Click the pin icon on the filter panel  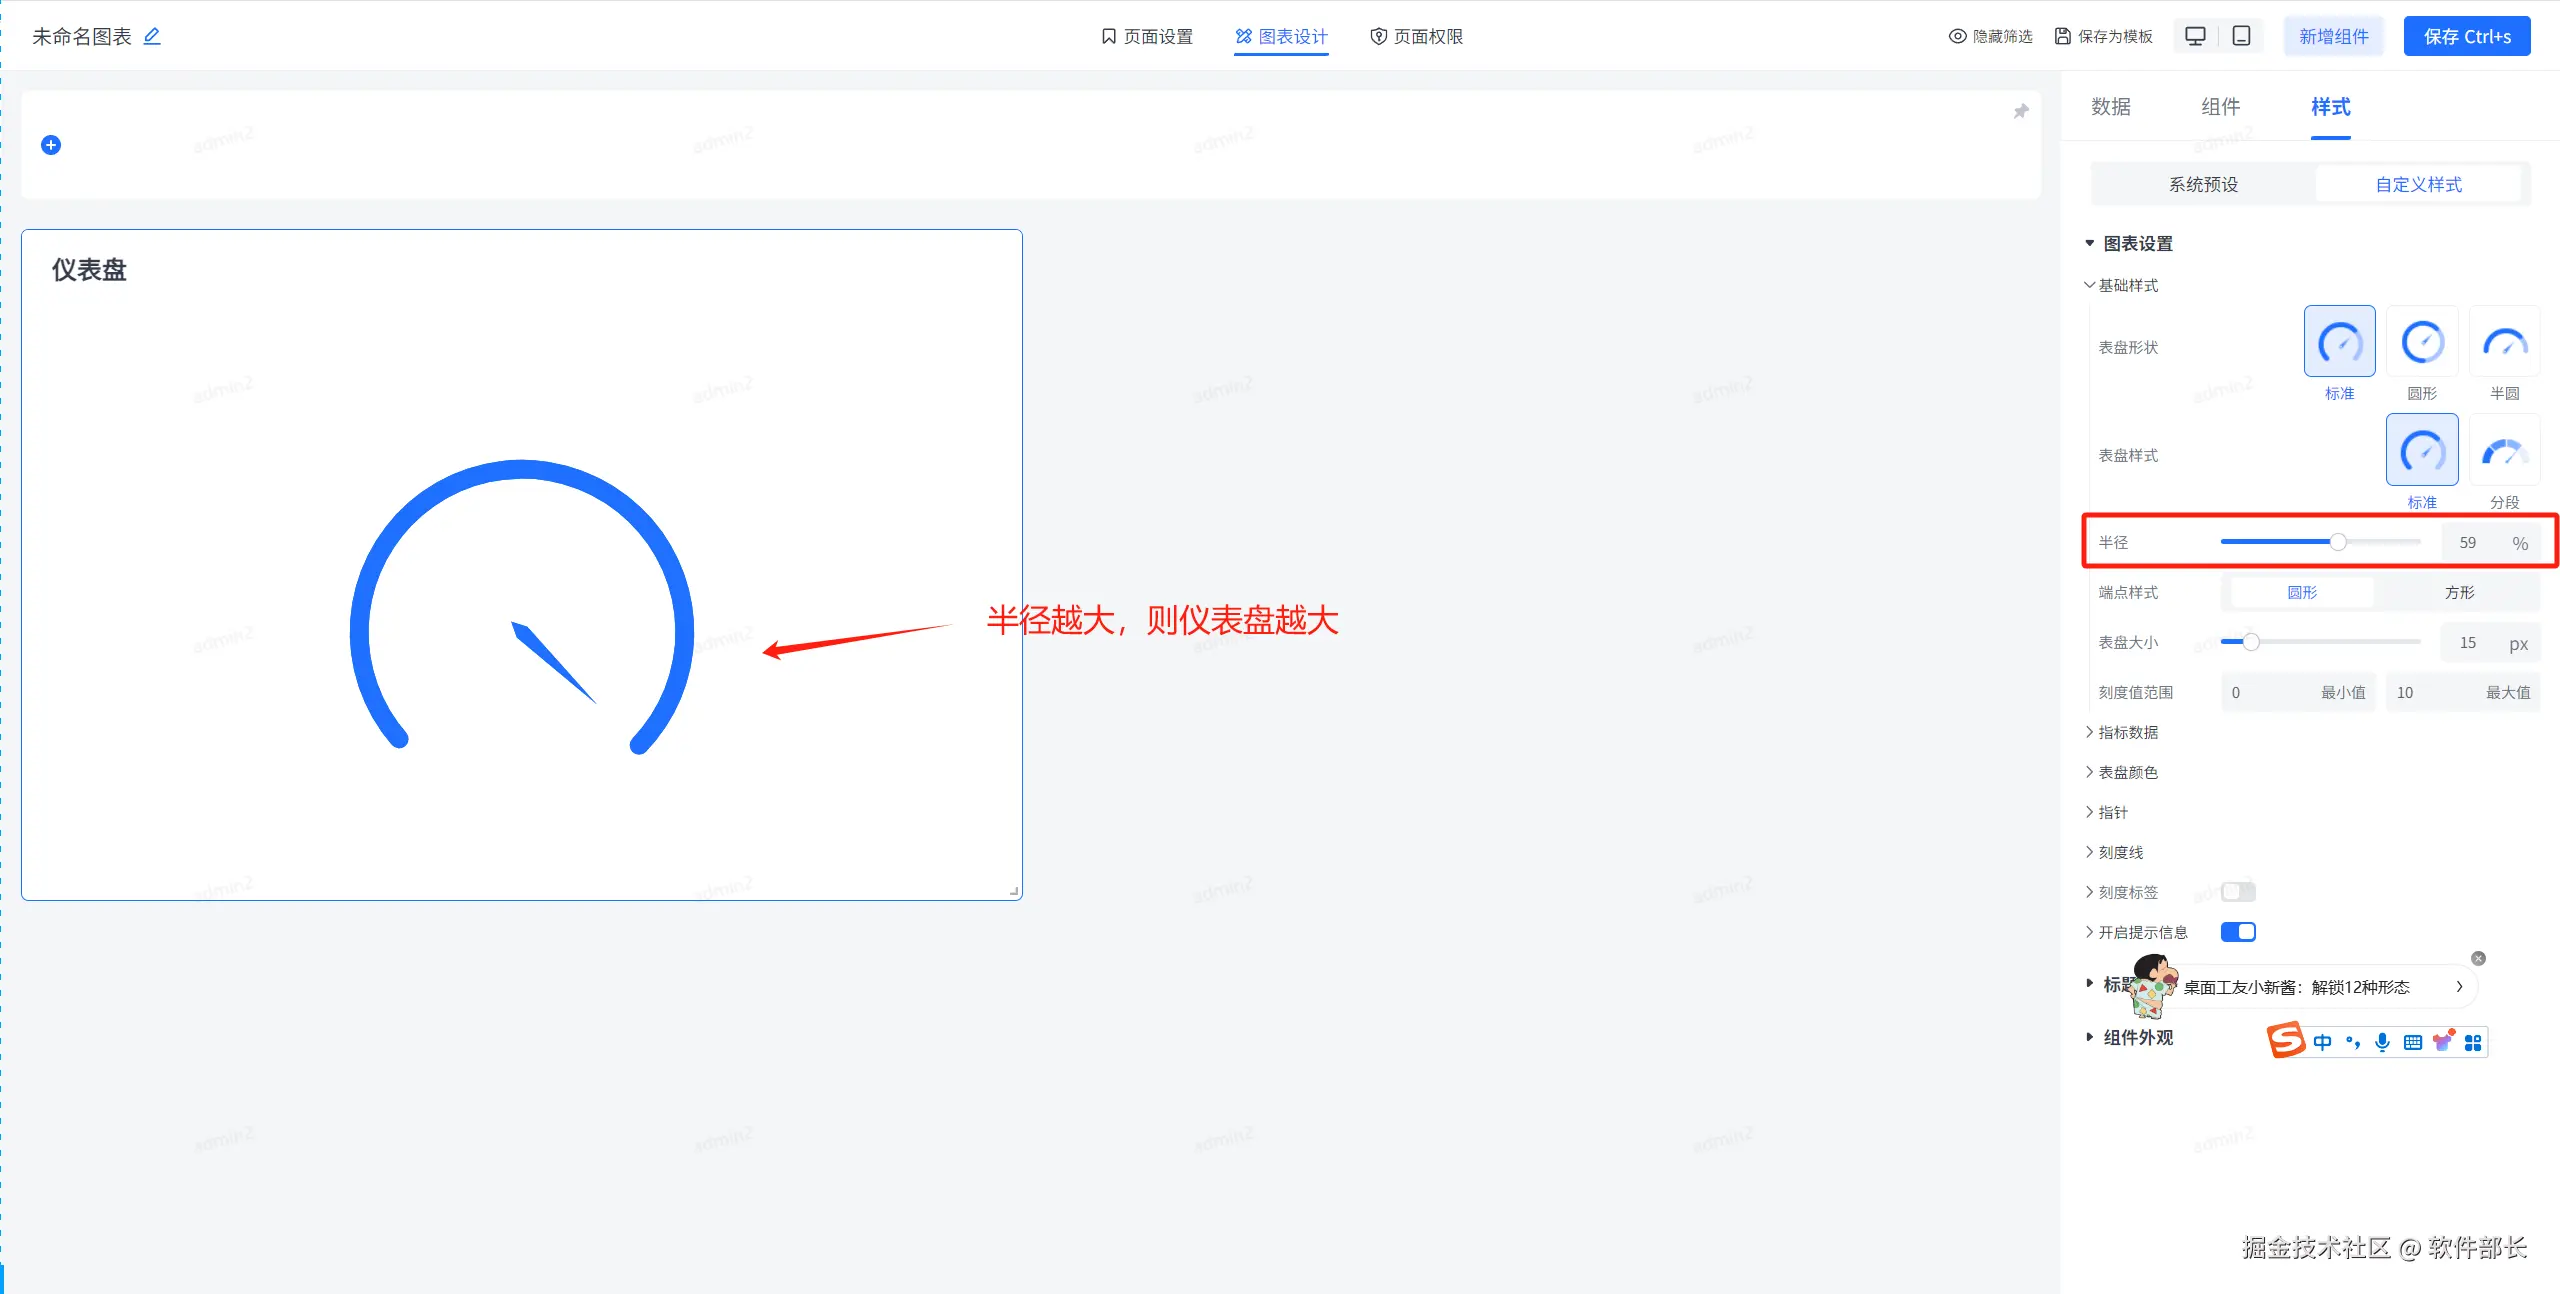[x=2021, y=111]
